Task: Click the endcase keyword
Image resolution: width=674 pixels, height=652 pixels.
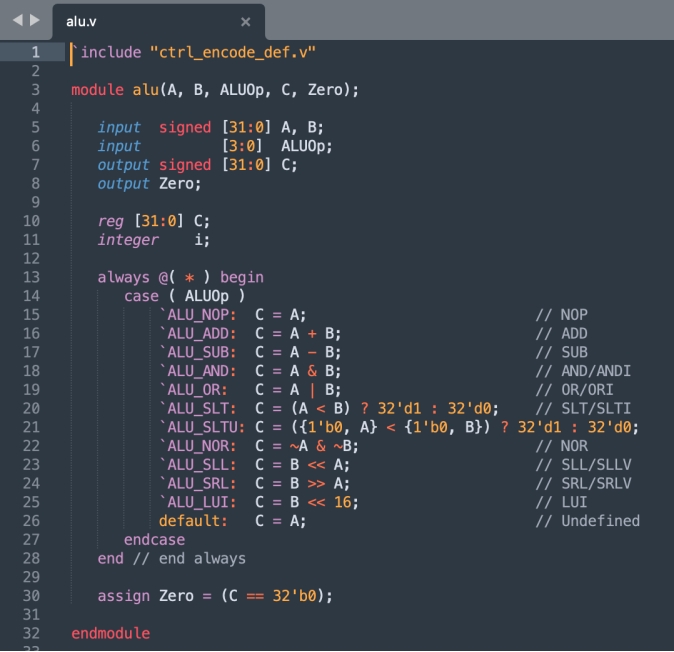Action: (x=154, y=540)
